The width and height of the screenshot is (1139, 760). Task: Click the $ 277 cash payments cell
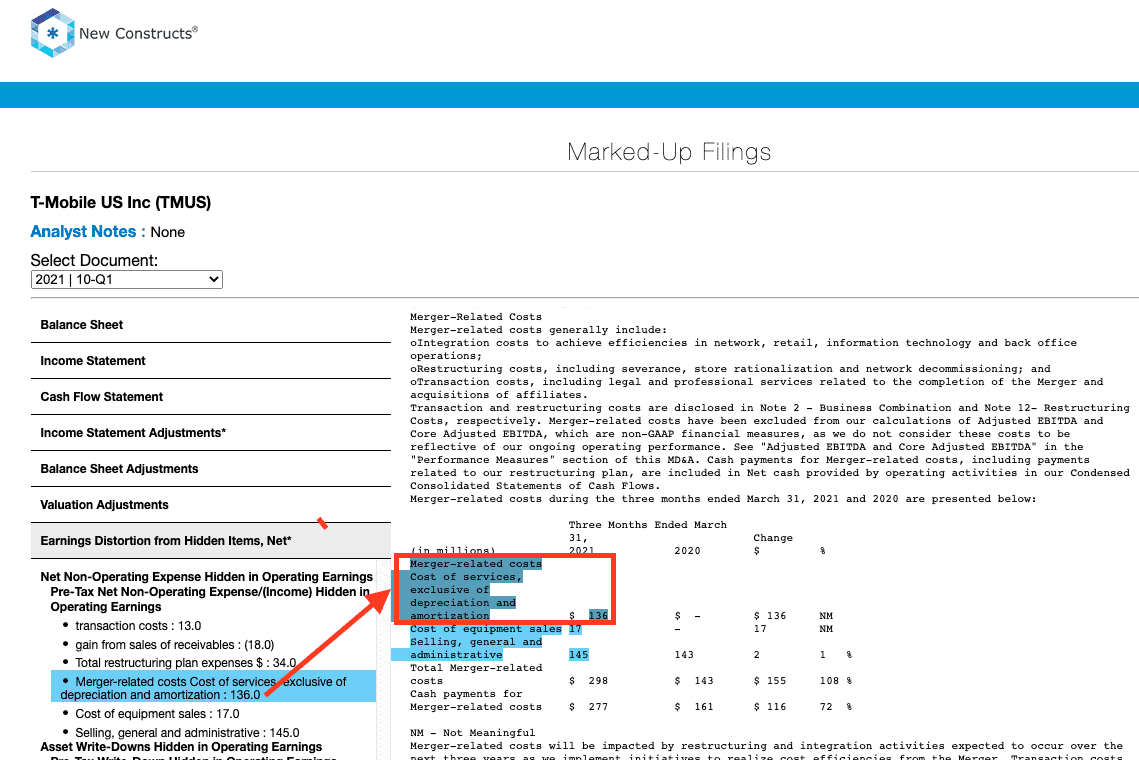click(x=589, y=707)
